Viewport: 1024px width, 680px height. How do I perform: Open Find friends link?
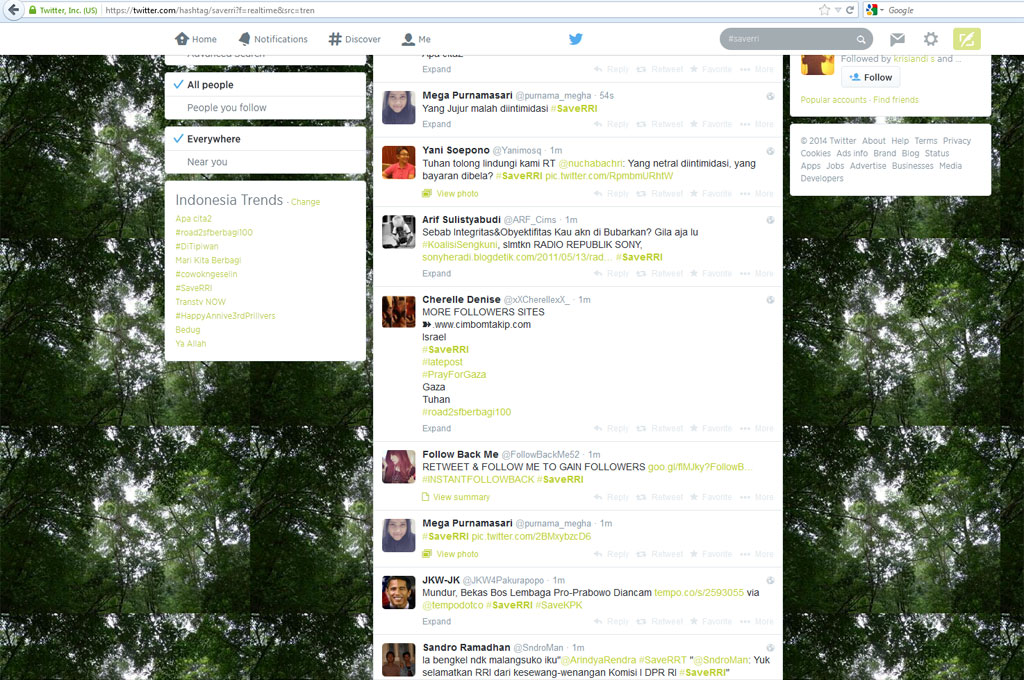[895, 100]
